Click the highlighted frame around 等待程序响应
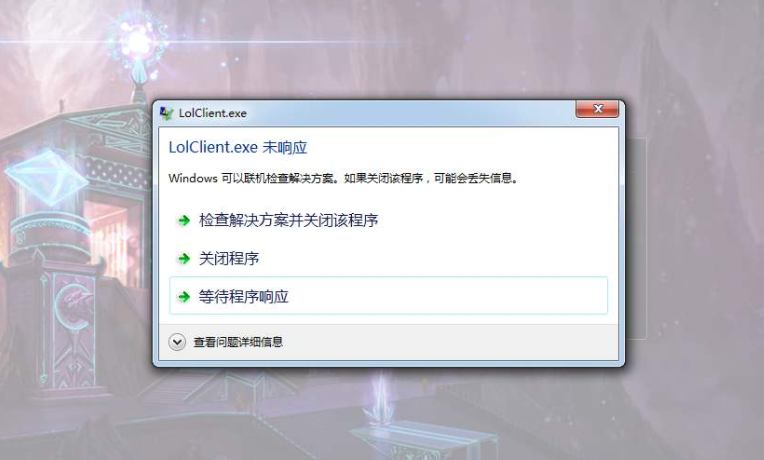 388,296
